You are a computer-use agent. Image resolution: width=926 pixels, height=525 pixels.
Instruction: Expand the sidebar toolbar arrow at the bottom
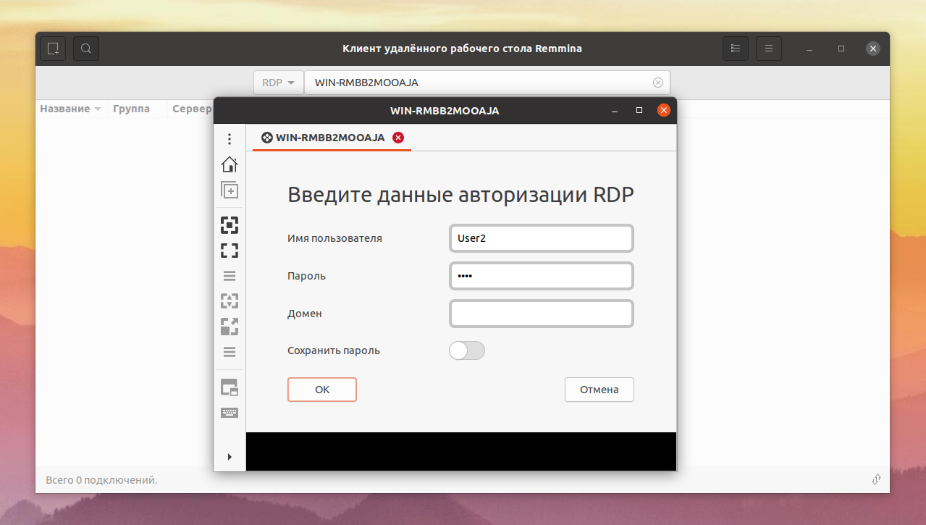pos(229,456)
